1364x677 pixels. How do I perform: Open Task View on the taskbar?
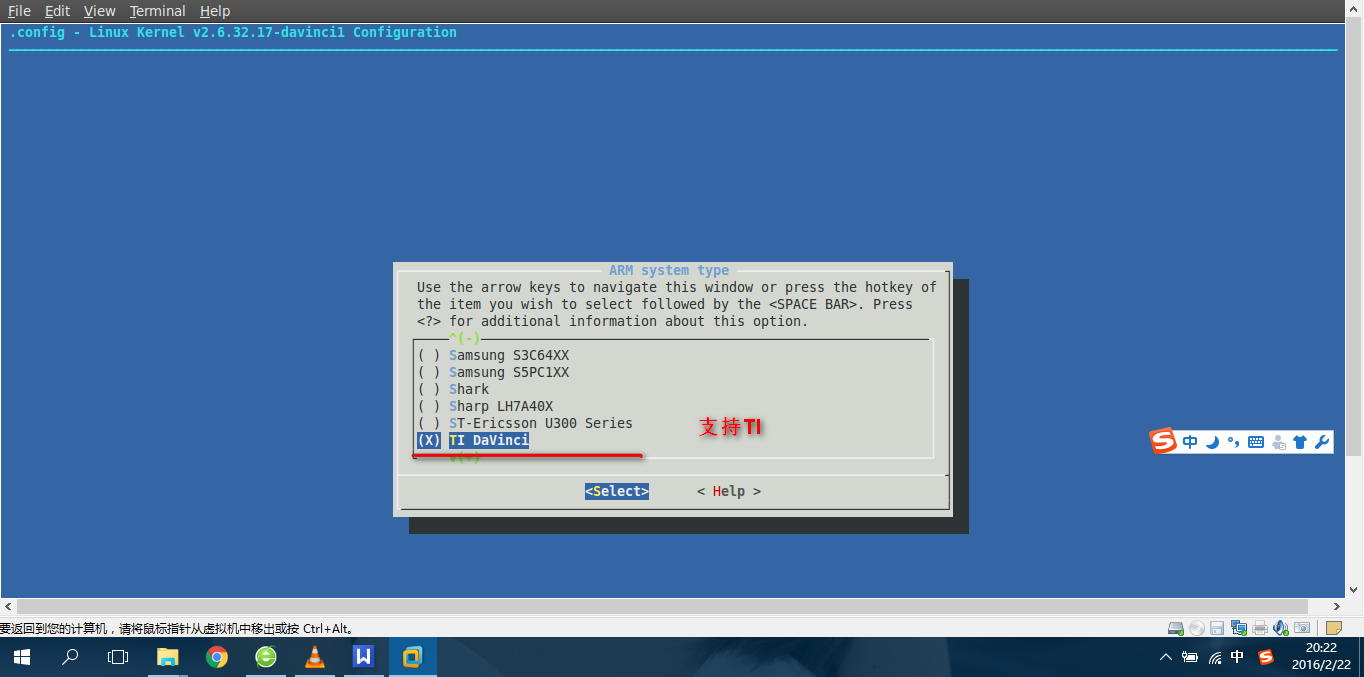click(118, 657)
